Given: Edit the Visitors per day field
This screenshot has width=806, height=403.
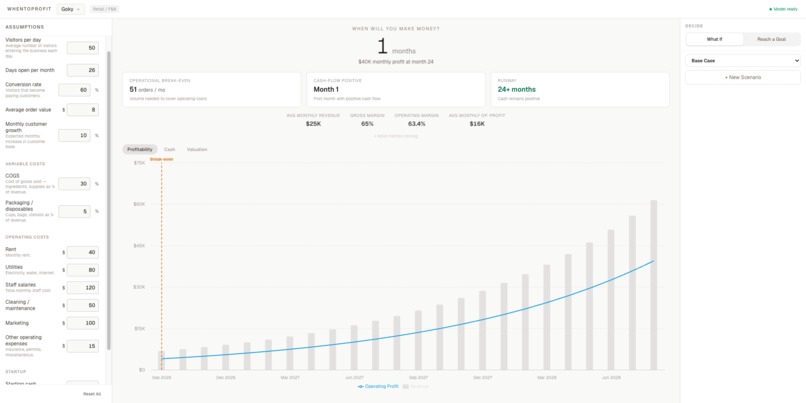Looking at the screenshot, I should coord(83,48).
